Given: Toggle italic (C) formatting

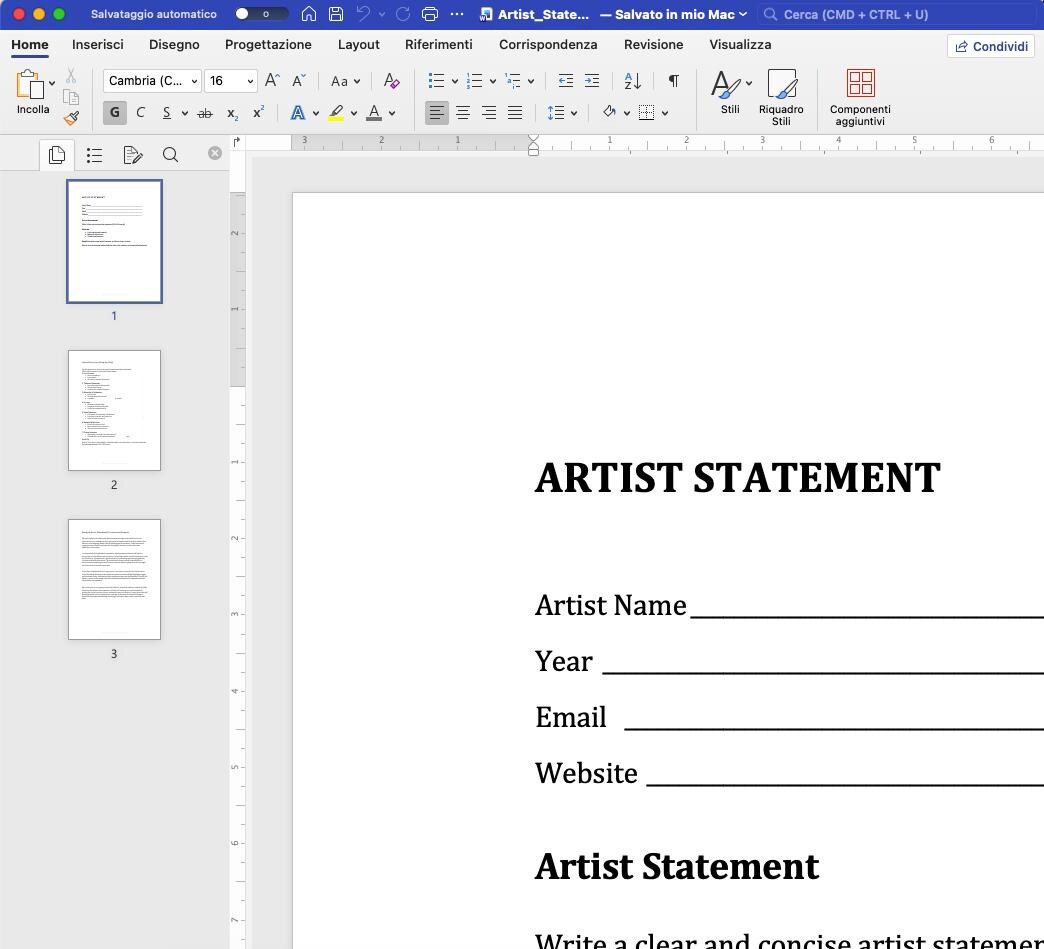Looking at the screenshot, I should tap(140, 113).
